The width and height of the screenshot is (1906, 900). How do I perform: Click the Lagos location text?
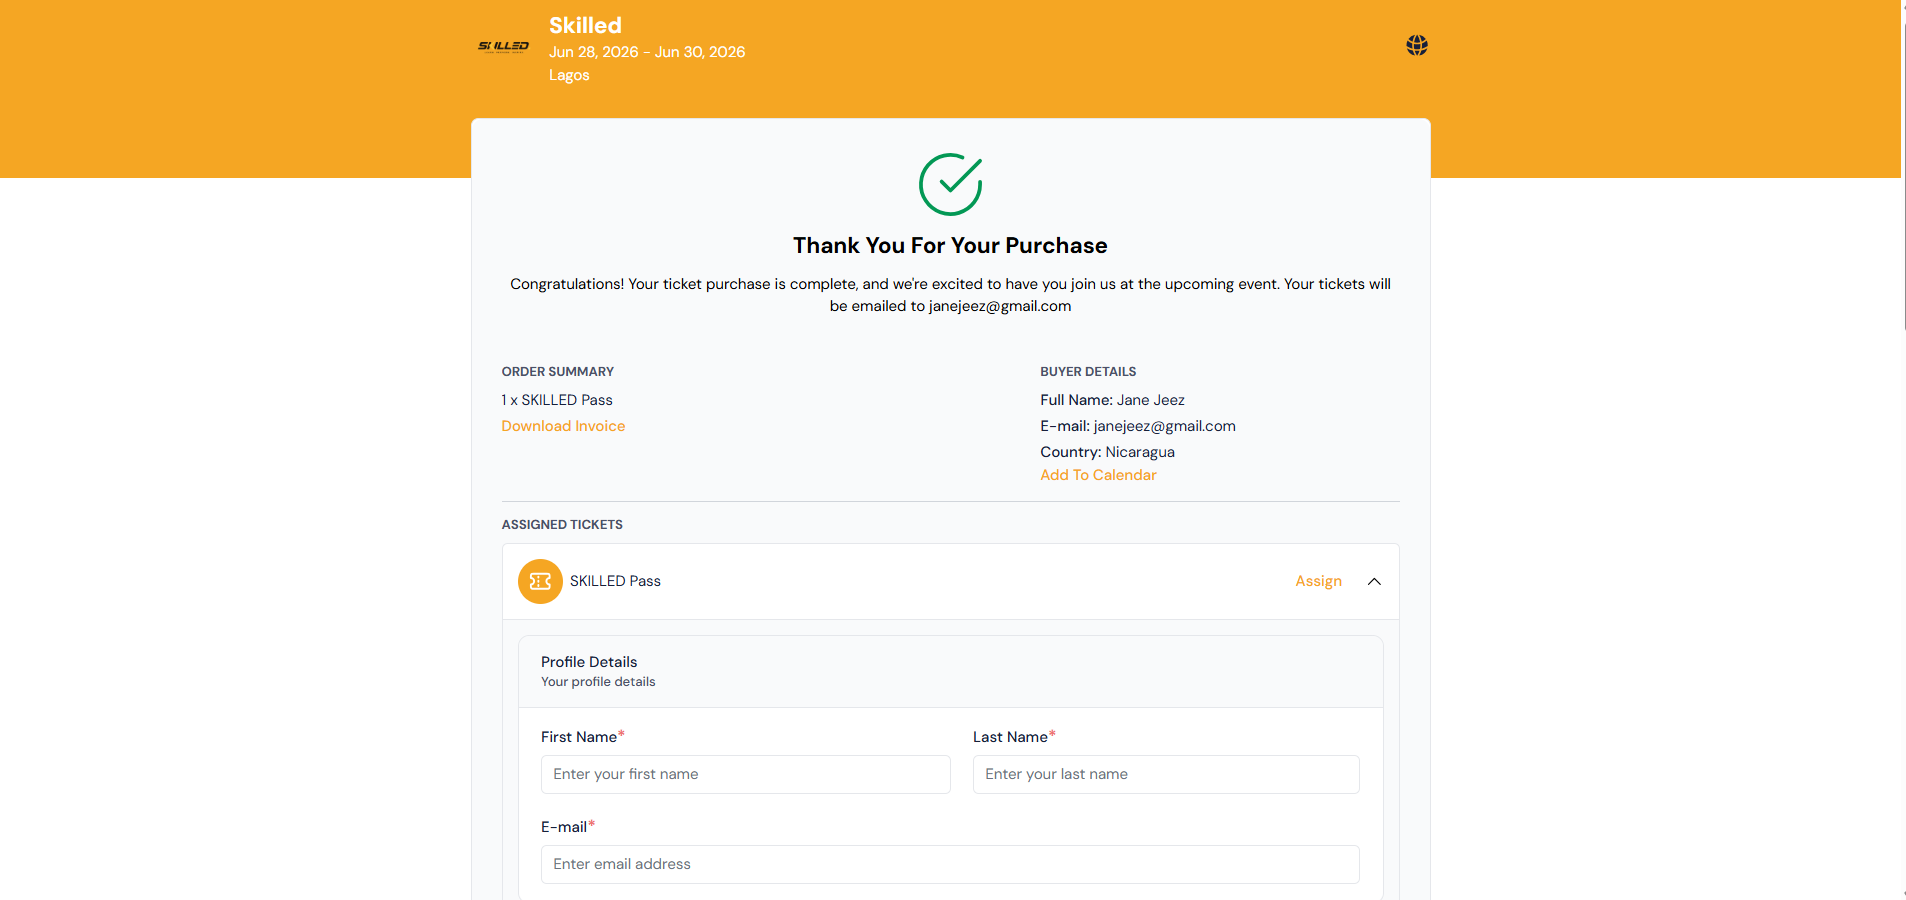click(569, 75)
